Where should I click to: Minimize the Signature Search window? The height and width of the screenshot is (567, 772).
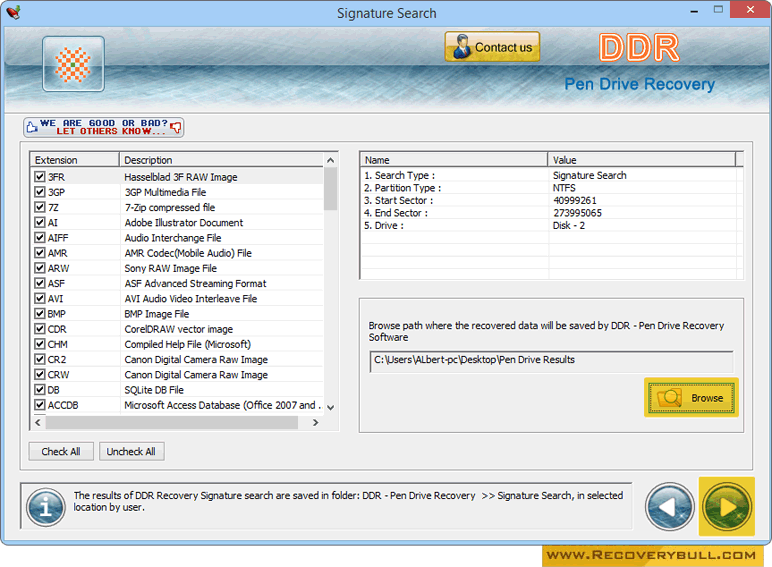[694, 10]
